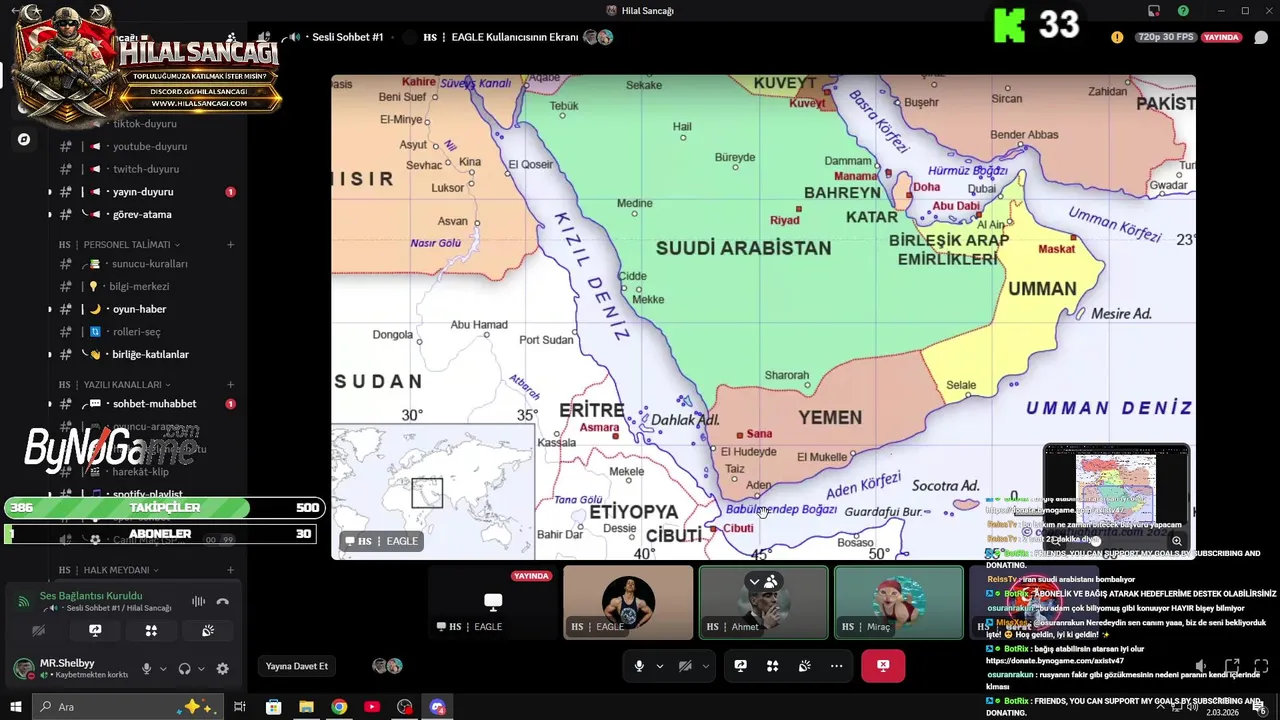
Task: Open activities icon in left voice panel
Action: click(x=151, y=631)
